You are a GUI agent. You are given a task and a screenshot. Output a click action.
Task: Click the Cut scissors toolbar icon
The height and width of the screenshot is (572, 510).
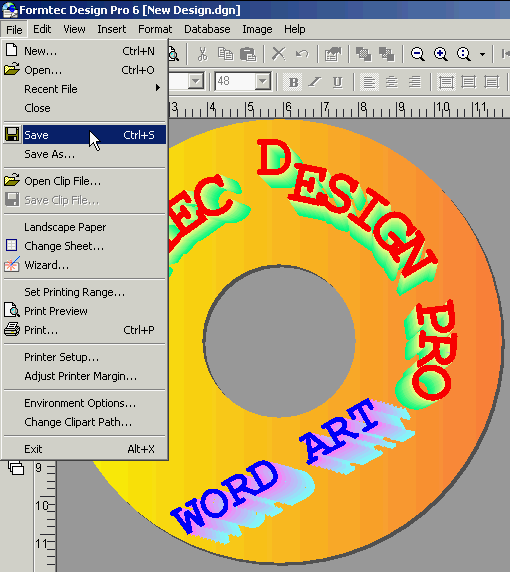pyautogui.click(x=202, y=54)
